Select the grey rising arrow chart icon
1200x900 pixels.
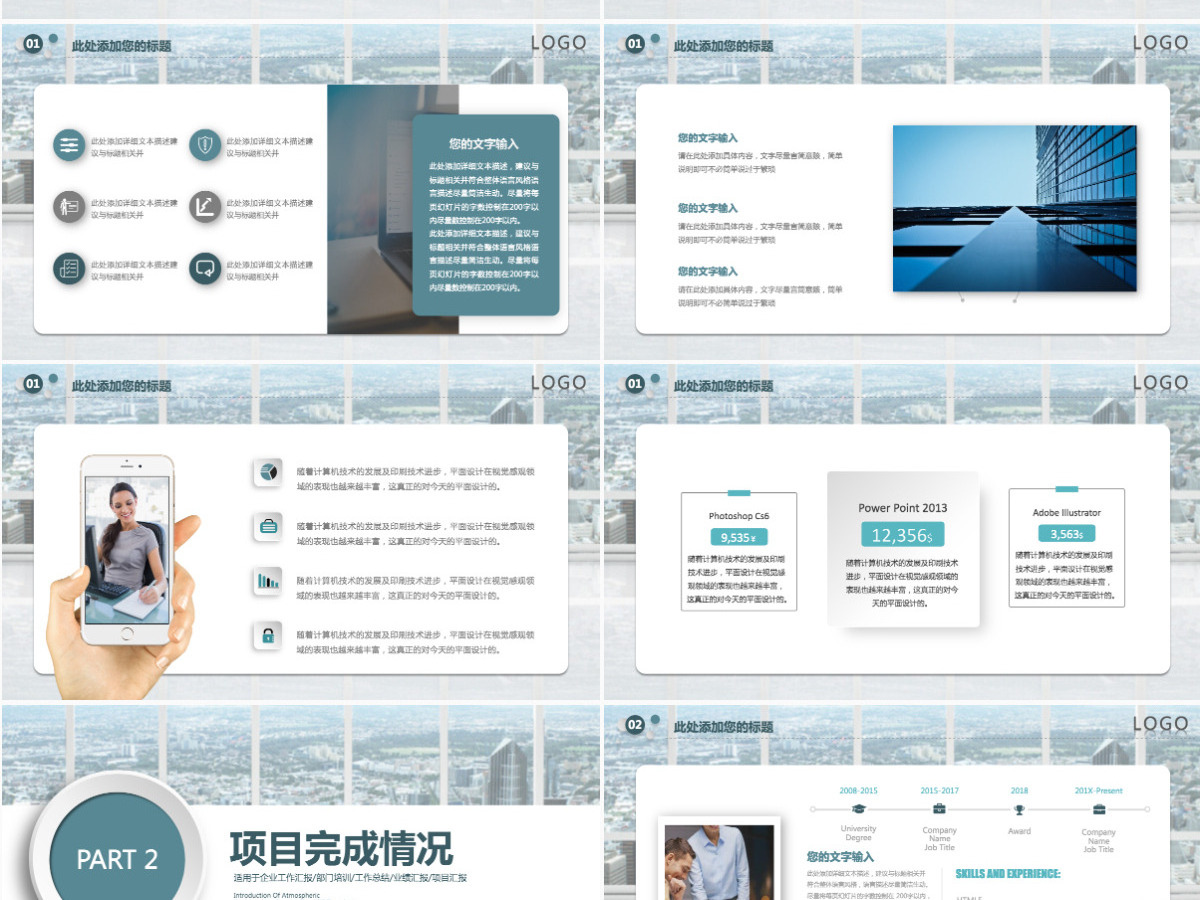[x=205, y=207]
